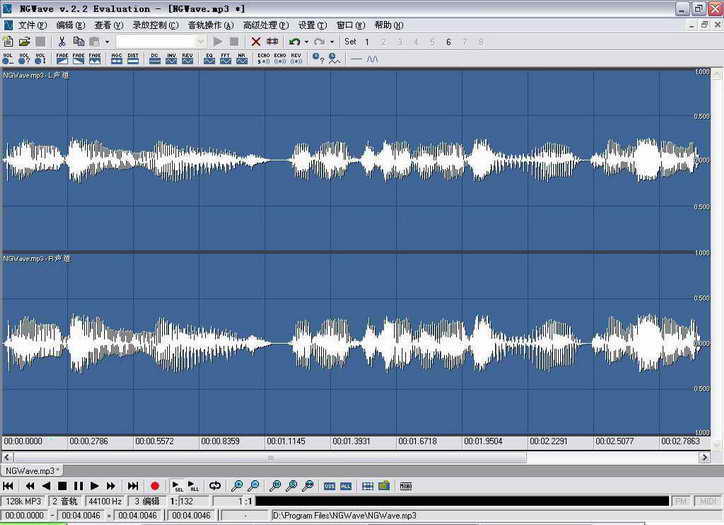
Task: Select marker Set number 6
Action: [x=448, y=42]
